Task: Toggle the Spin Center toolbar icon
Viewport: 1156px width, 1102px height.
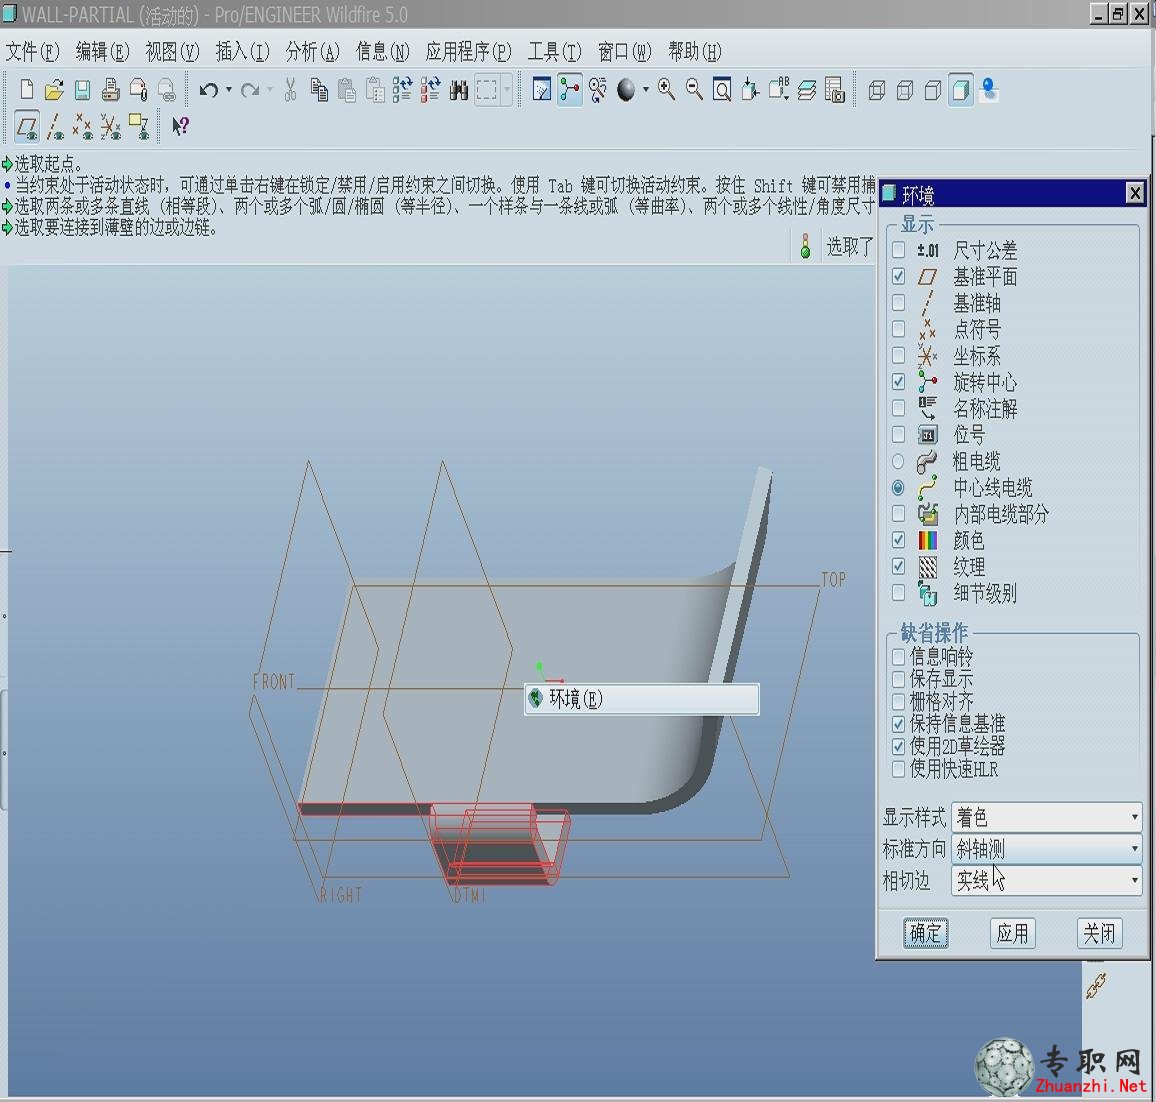Action: (570, 90)
